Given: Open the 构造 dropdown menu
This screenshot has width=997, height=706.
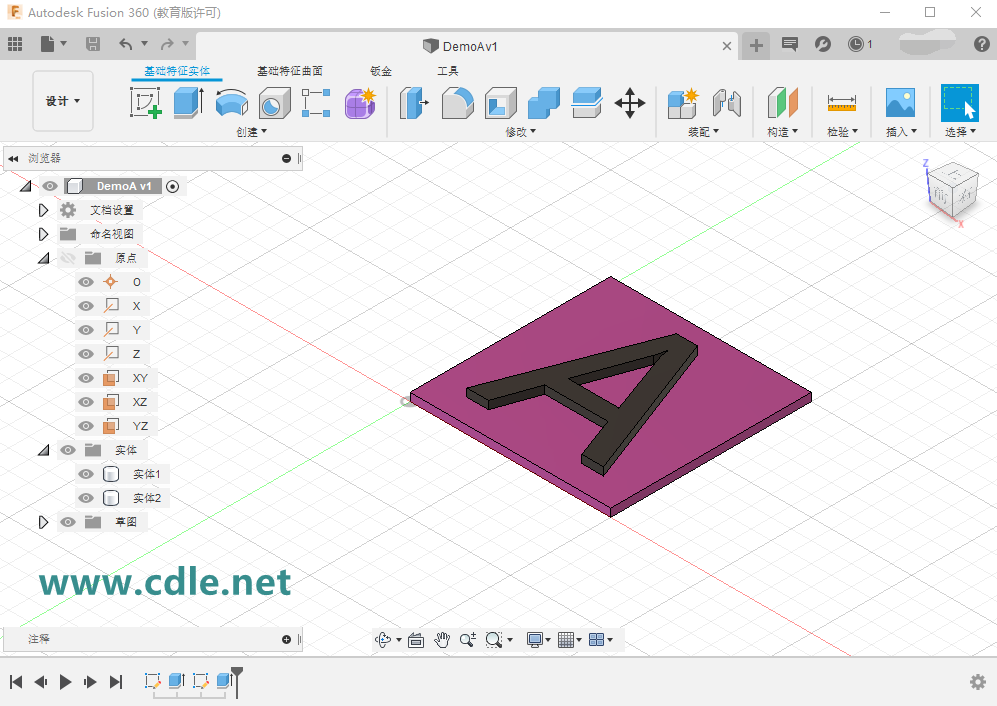Looking at the screenshot, I should pyautogui.click(x=783, y=132).
